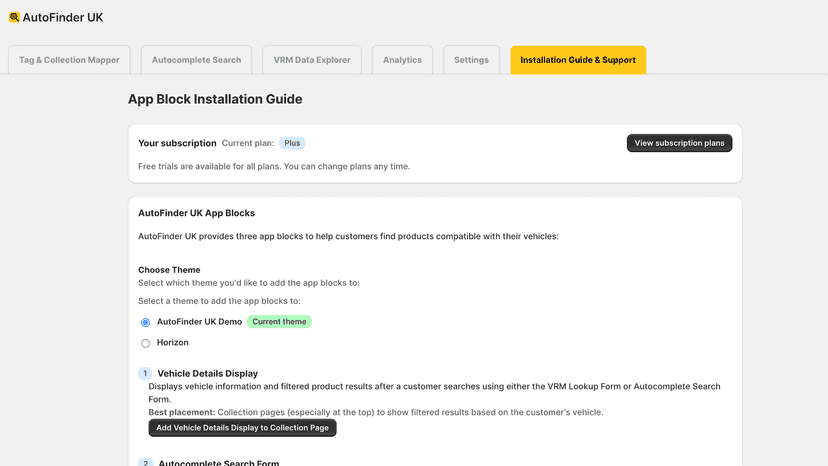Choose the Horizon theme radio button
Image resolution: width=828 pixels, height=466 pixels.
click(145, 343)
